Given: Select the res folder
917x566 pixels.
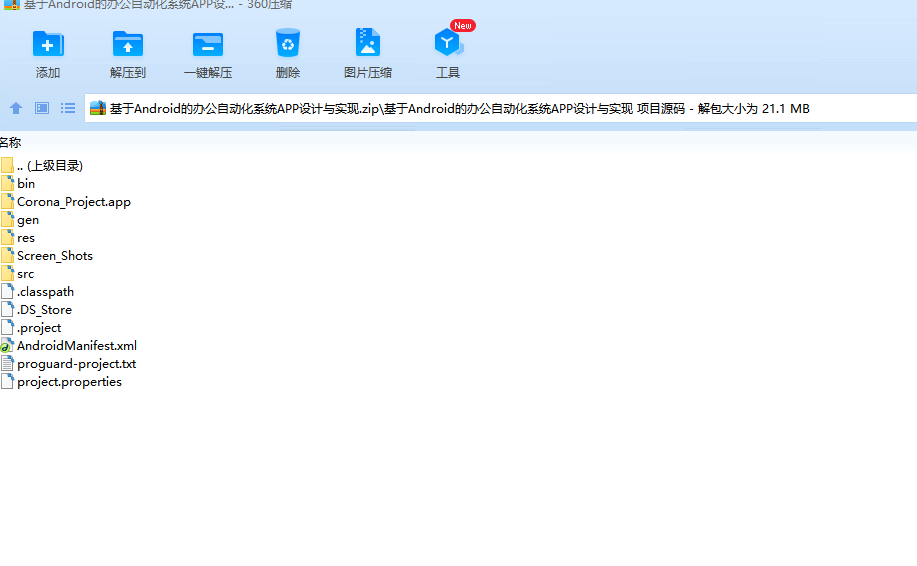Looking at the screenshot, I should 26,238.
